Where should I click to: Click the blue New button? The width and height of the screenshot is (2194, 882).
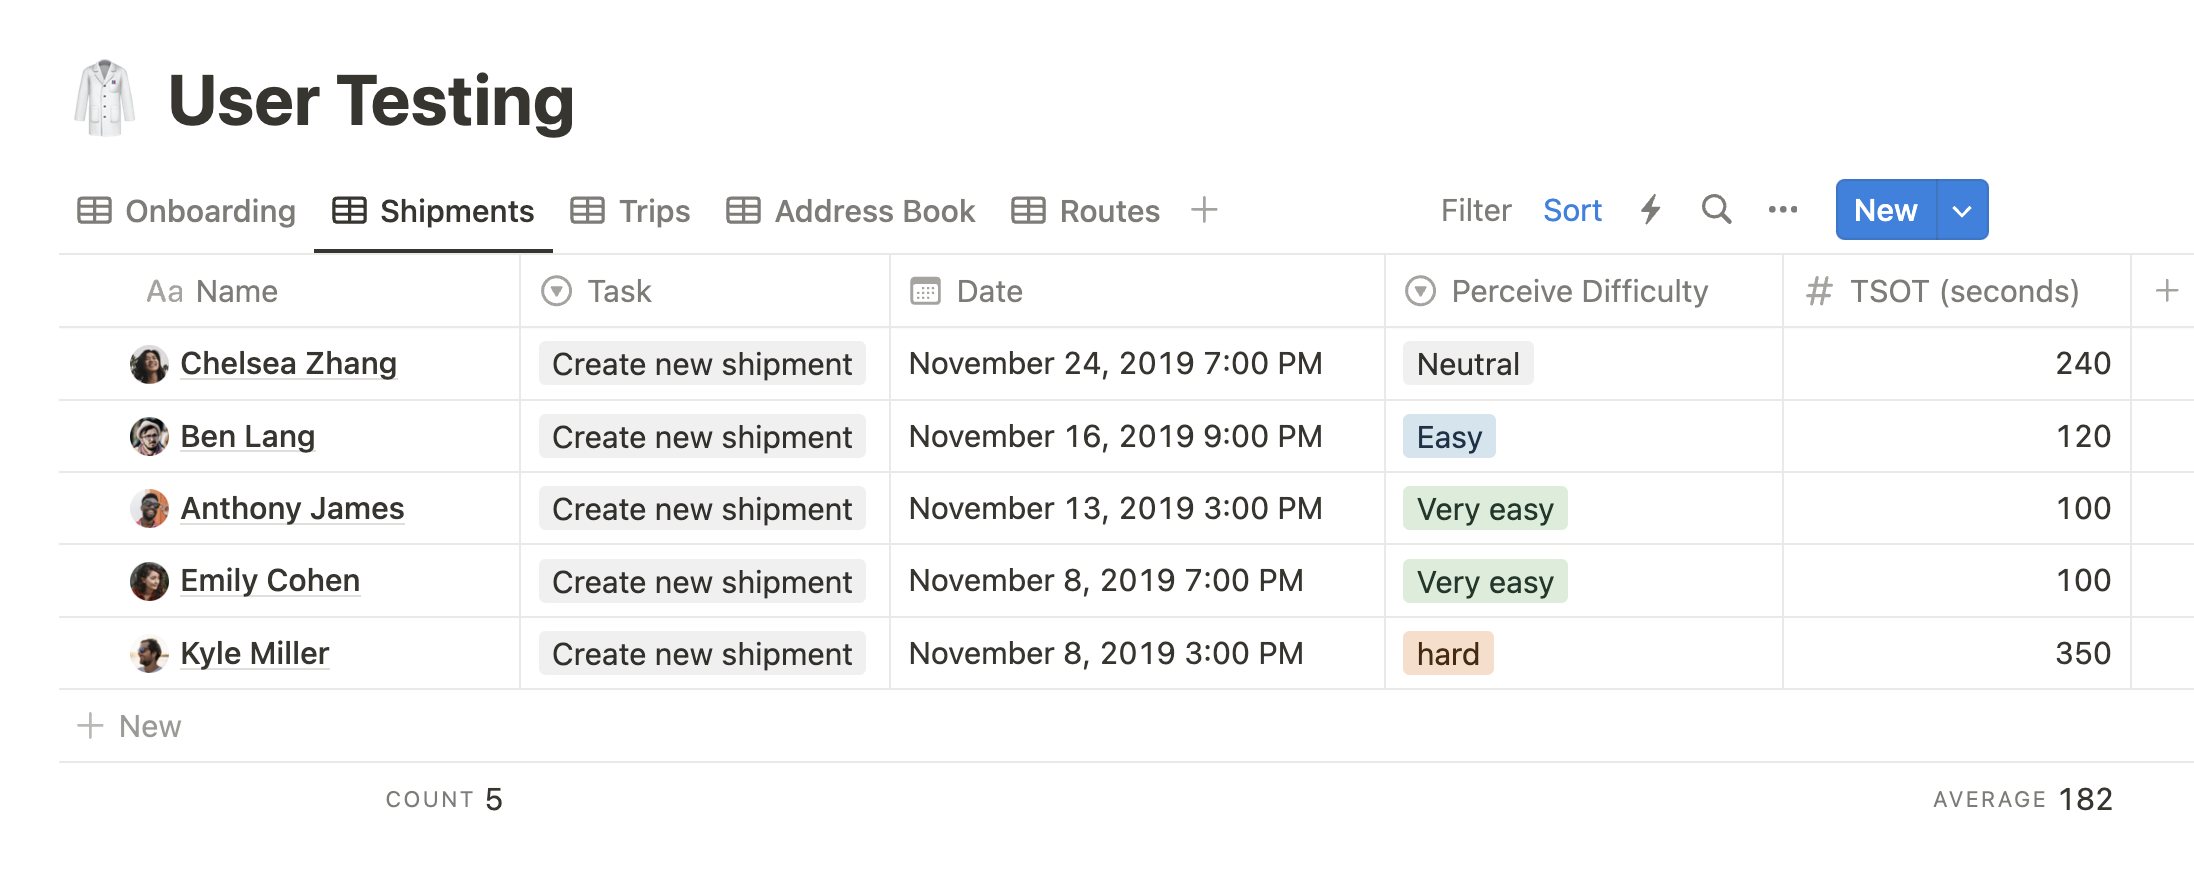click(1885, 210)
